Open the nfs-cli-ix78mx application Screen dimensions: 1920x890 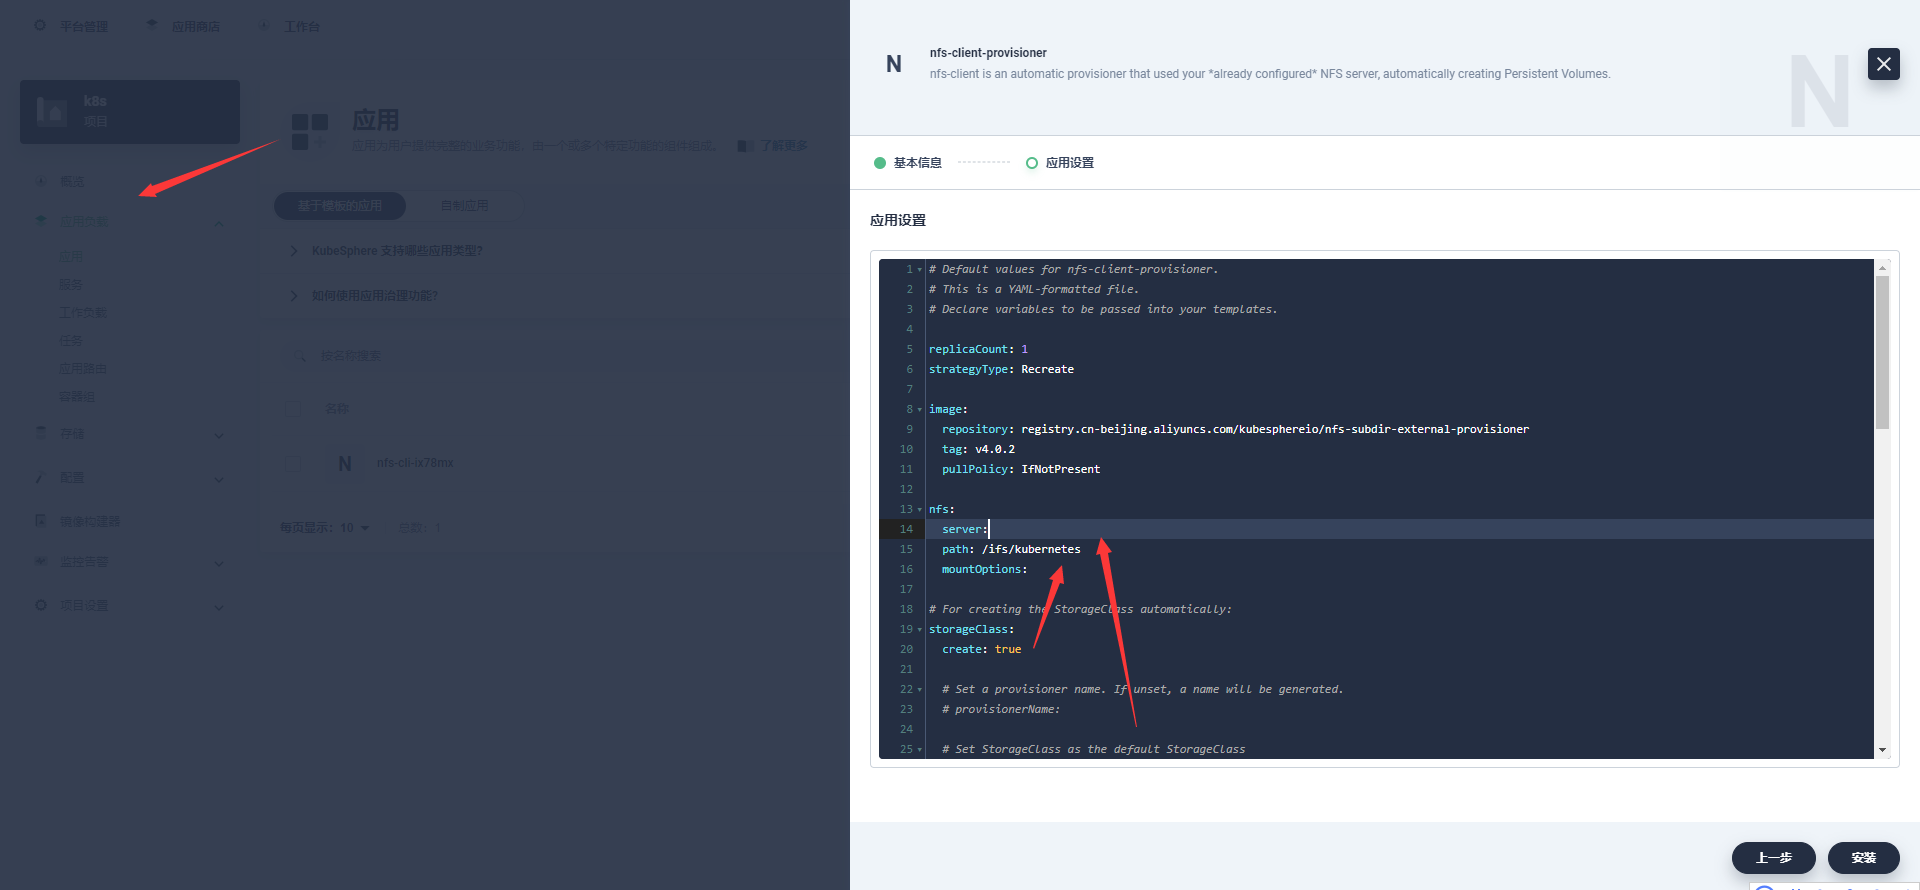415,463
